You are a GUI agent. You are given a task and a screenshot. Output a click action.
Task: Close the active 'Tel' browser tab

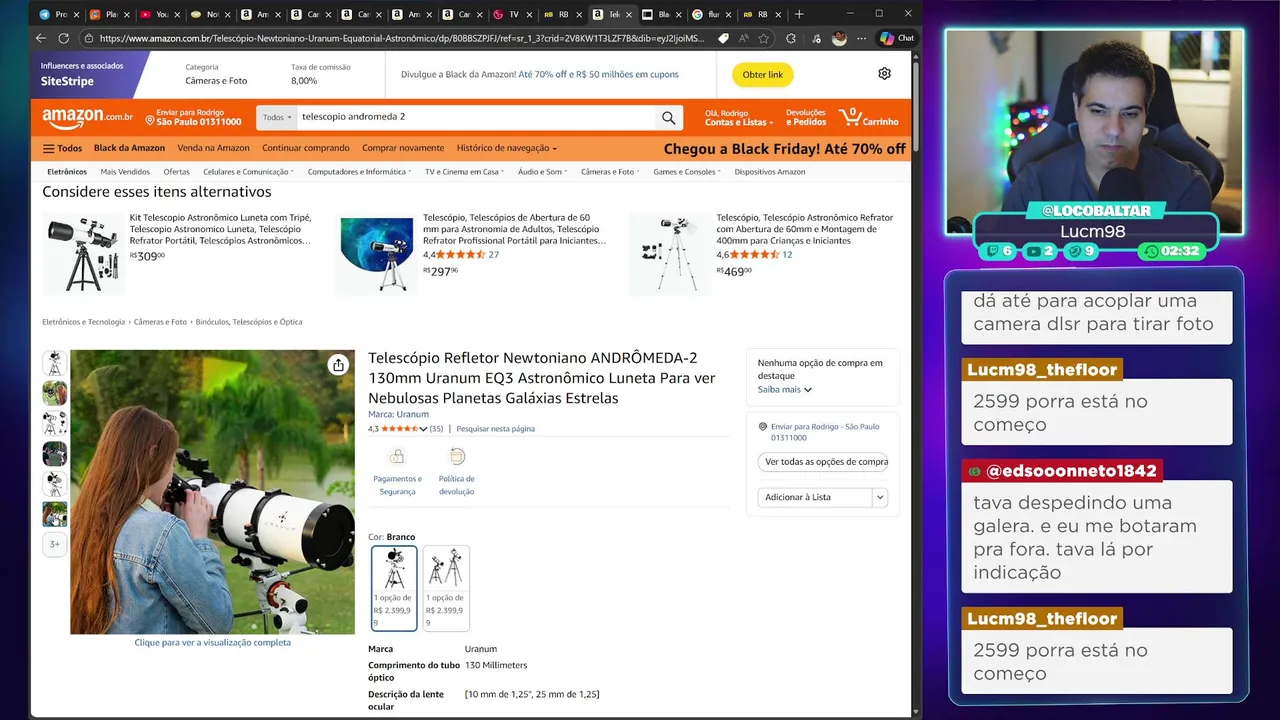[x=628, y=14]
